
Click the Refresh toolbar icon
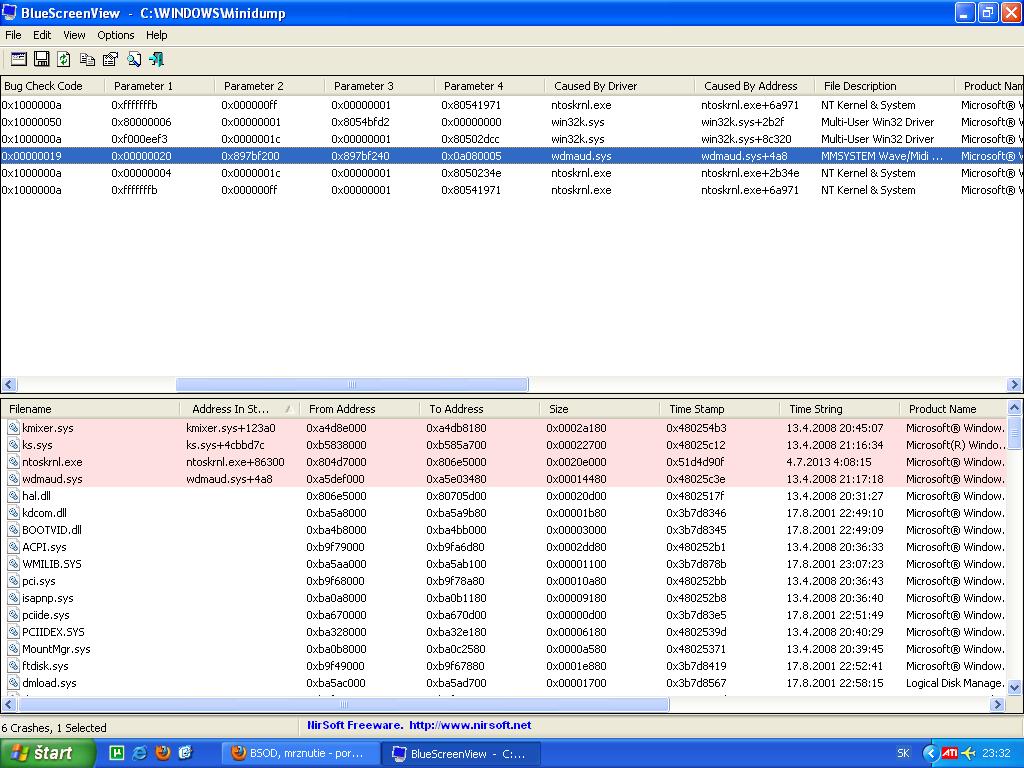64,60
